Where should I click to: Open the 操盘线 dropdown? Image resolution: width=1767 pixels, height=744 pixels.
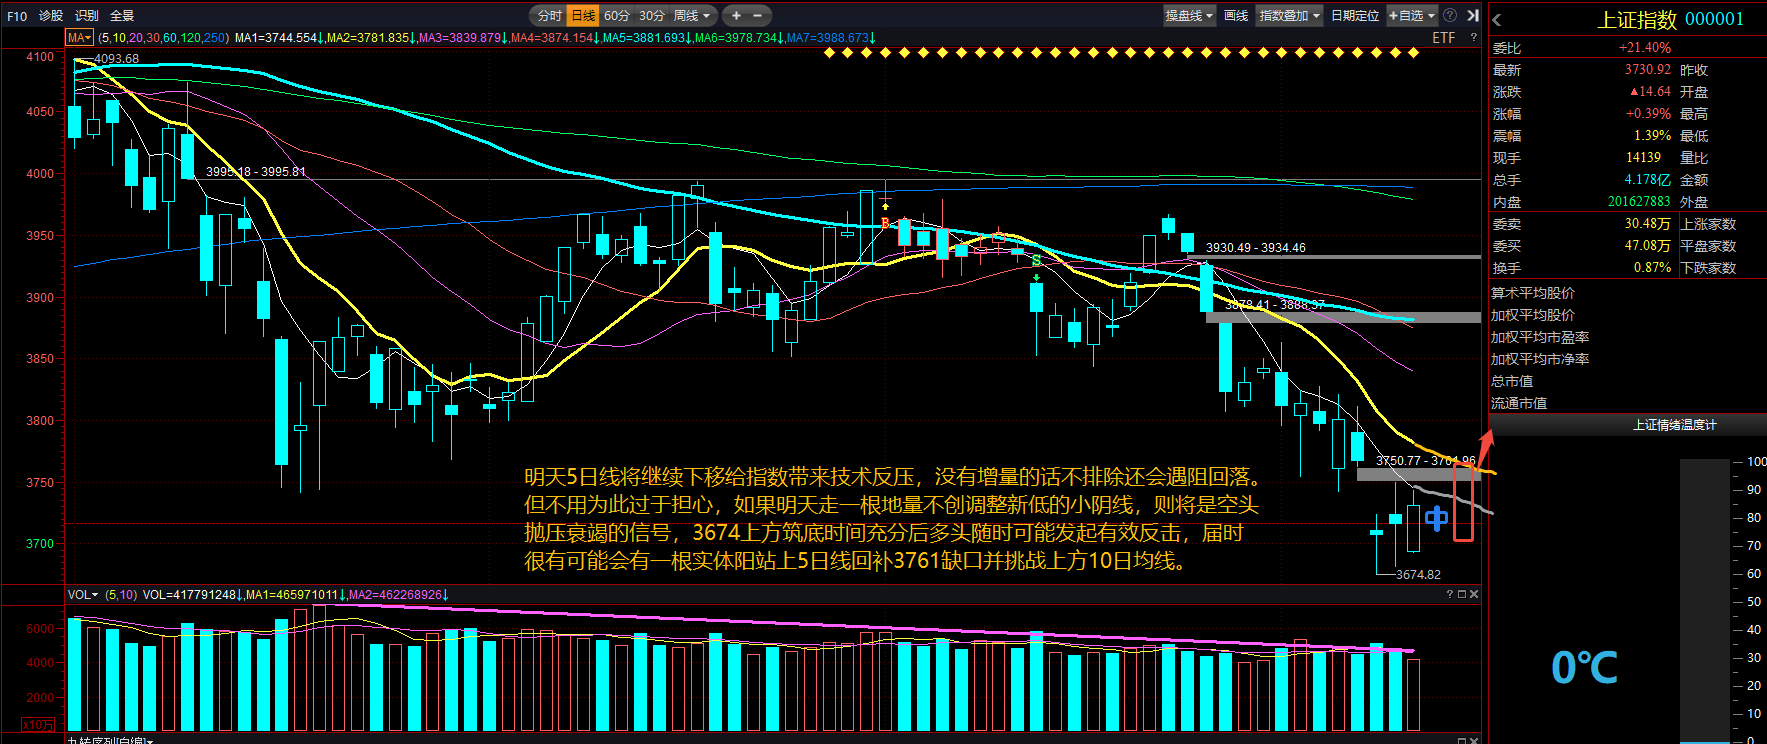click(1189, 15)
